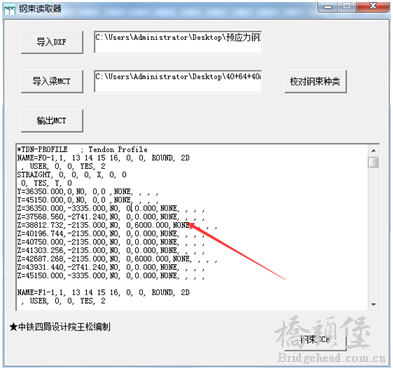Click the 核对钢束种类 button
The width and height of the screenshot is (393, 370).
click(315, 81)
